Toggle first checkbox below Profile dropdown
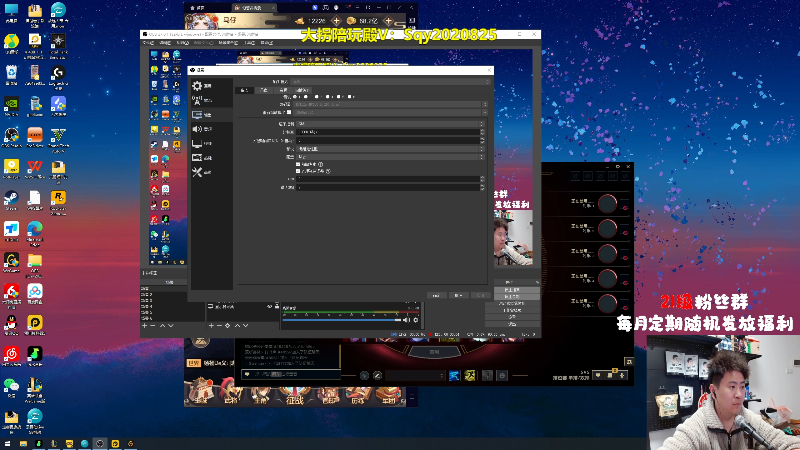This screenshot has height=450, width=800. tap(298, 164)
